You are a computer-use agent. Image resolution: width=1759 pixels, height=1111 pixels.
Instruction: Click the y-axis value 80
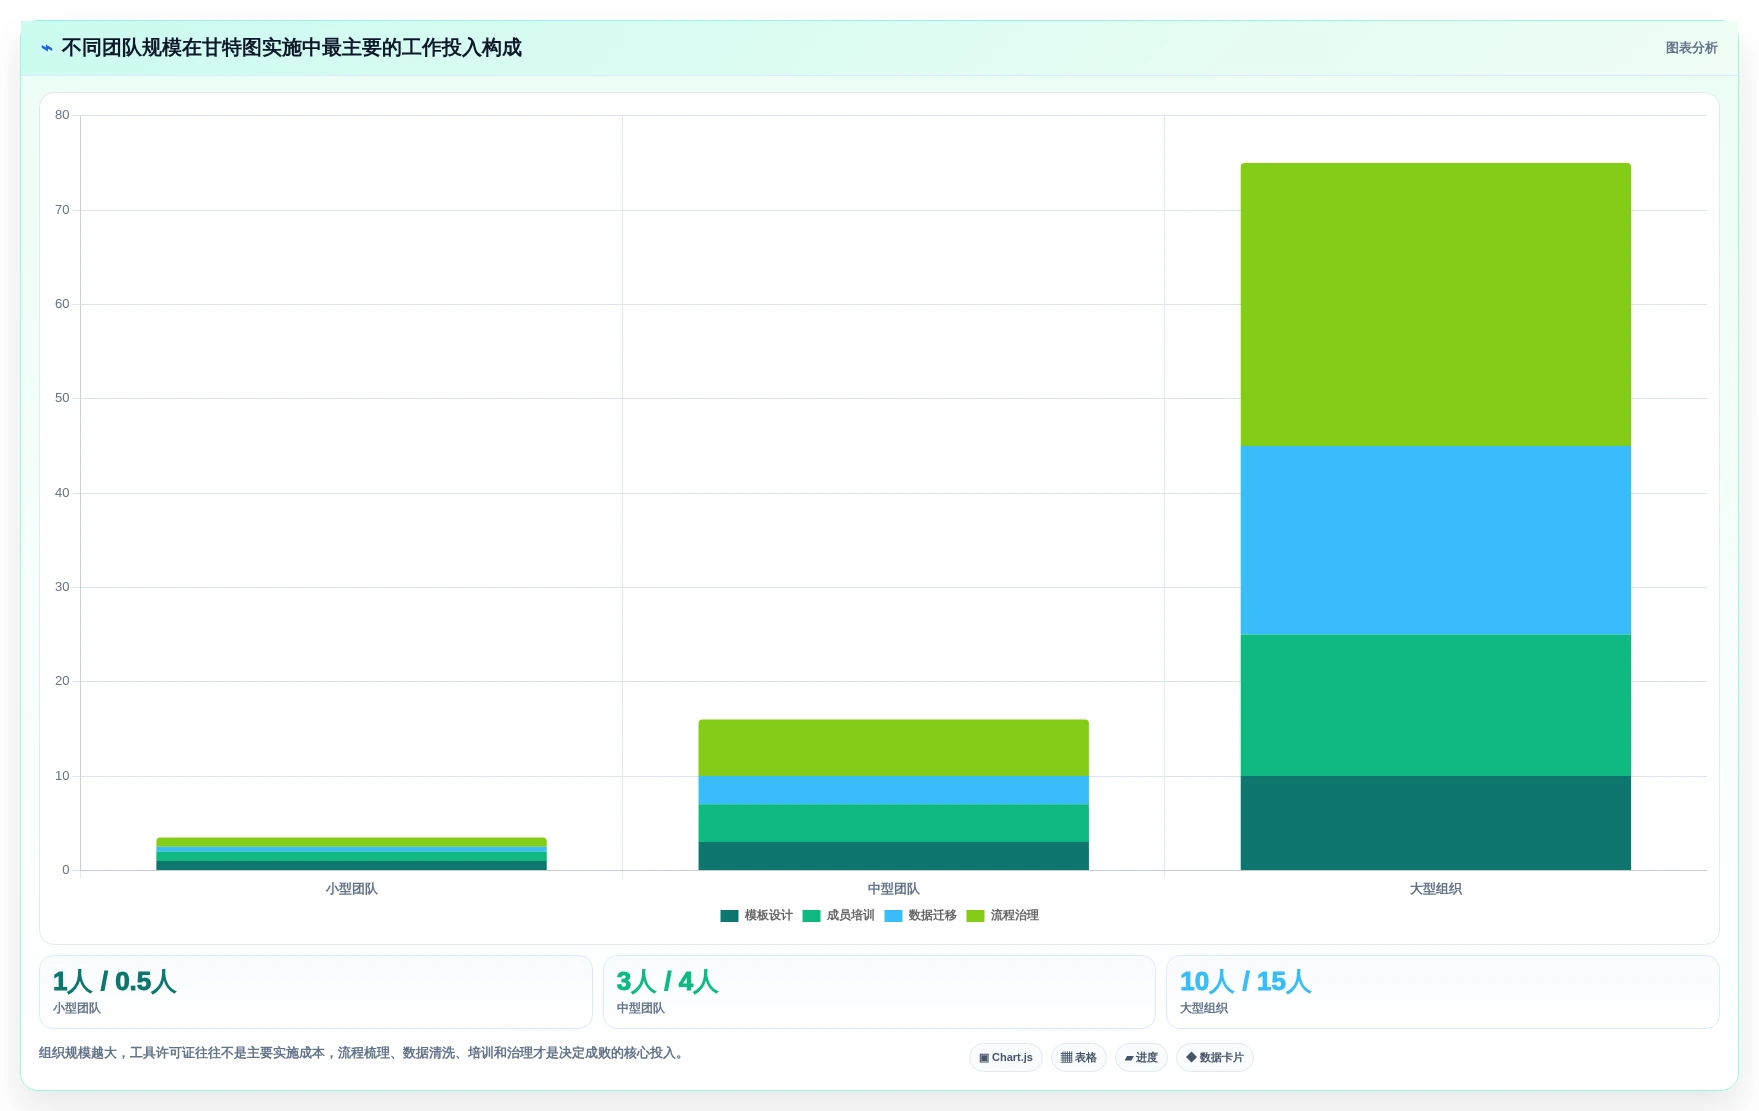(x=62, y=115)
